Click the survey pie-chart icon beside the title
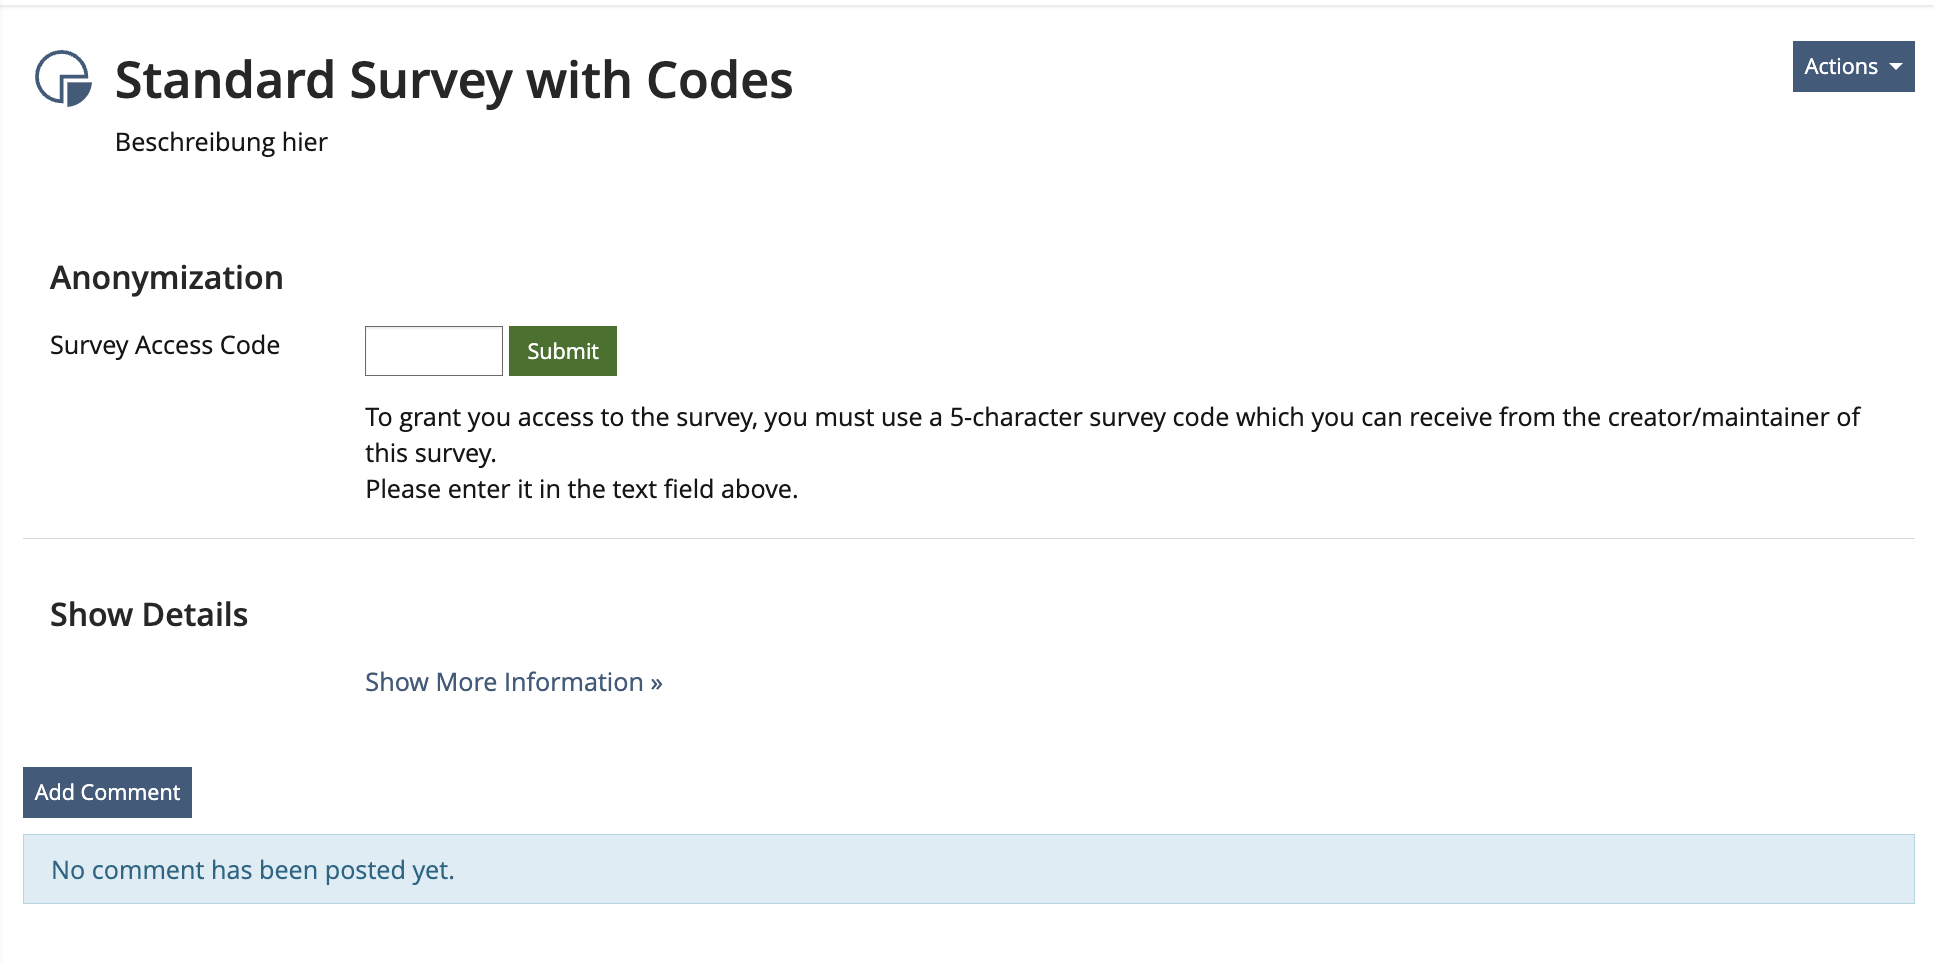 (x=63, y=78)
